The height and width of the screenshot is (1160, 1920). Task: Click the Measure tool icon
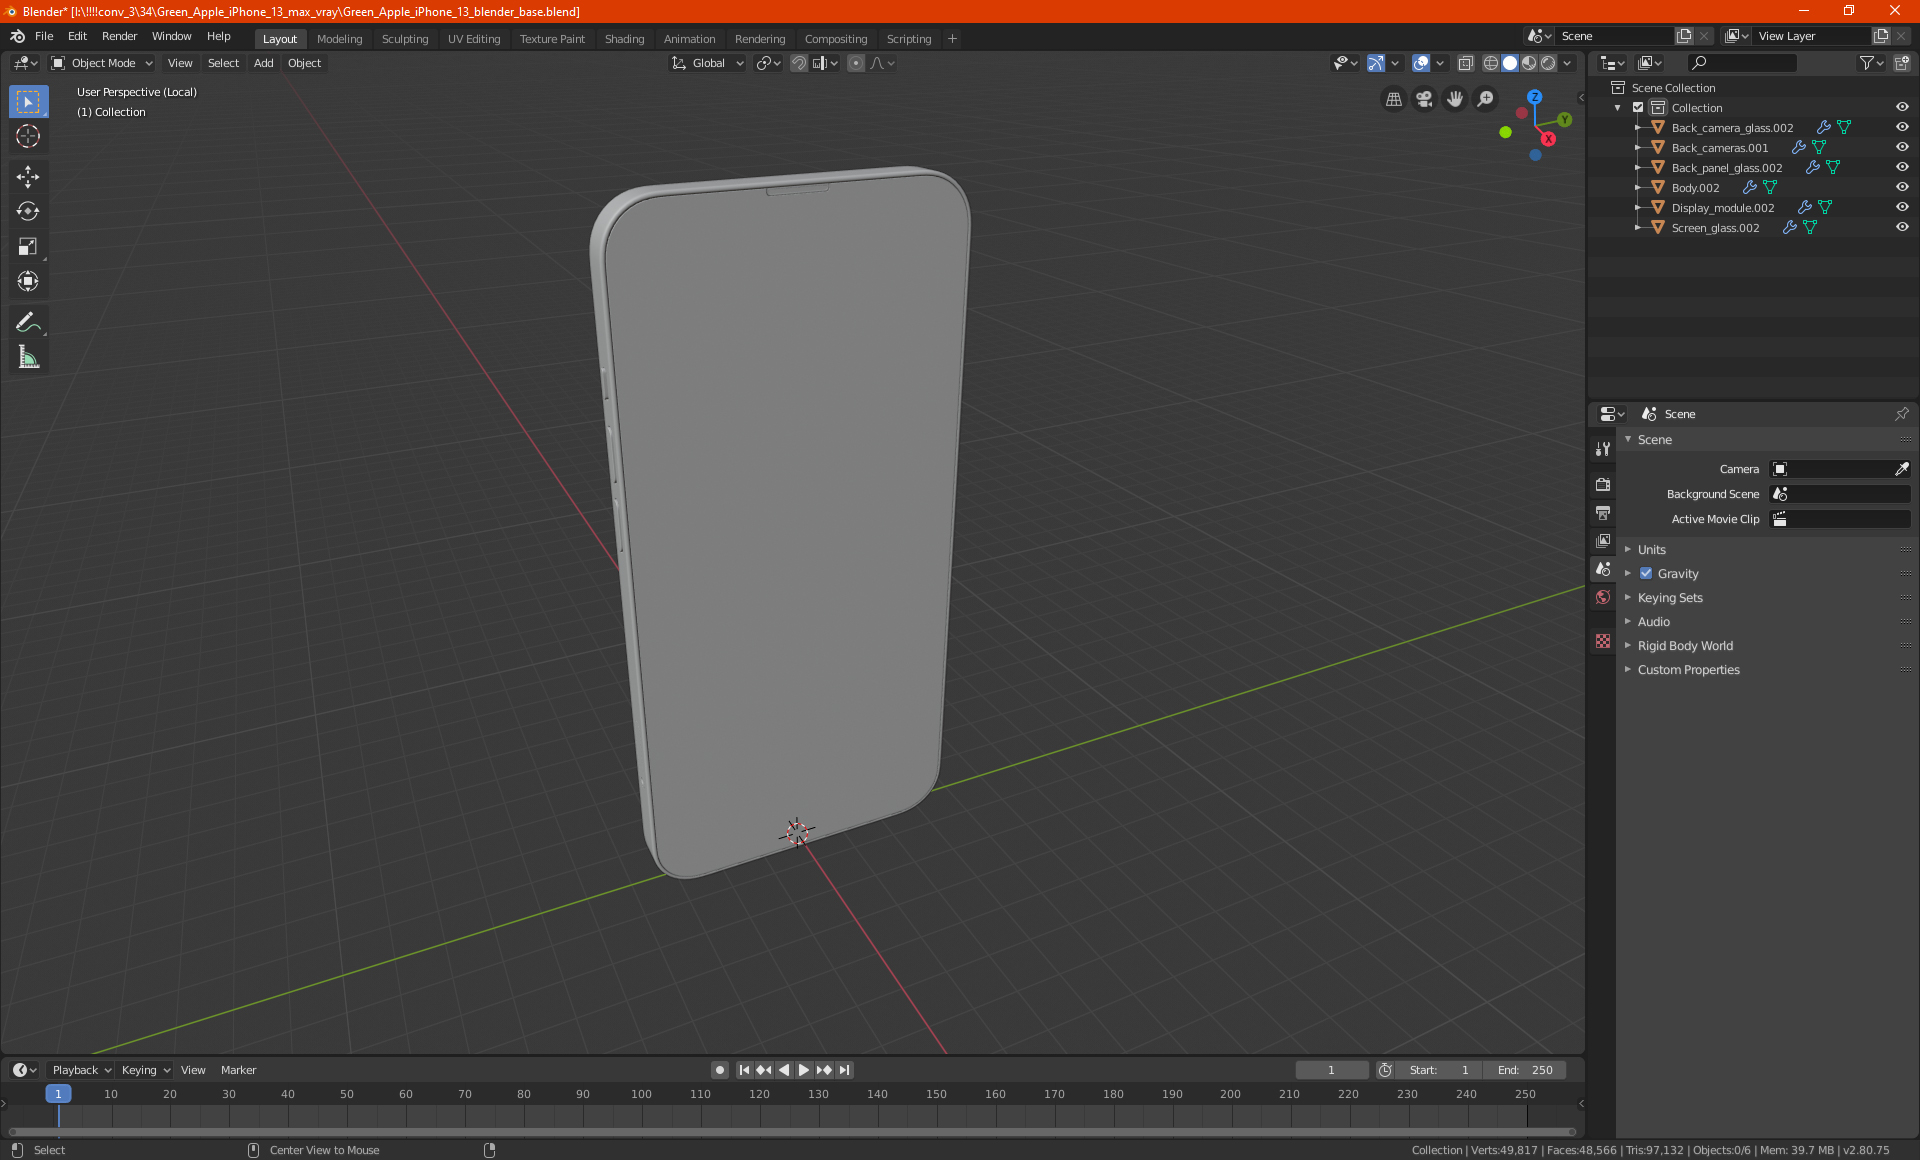(x=27, y=358)
